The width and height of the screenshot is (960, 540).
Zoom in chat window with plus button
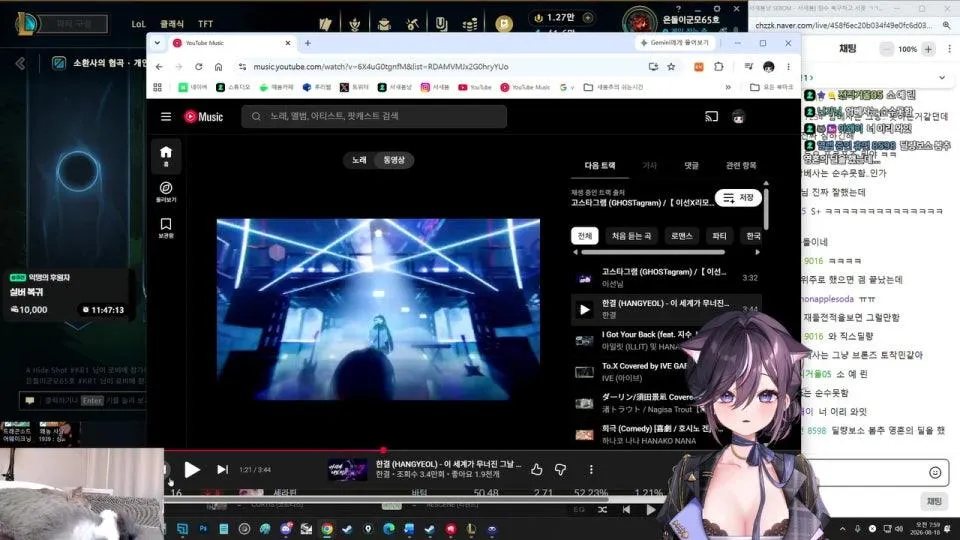pyautogui.click(x=928, y=49)
